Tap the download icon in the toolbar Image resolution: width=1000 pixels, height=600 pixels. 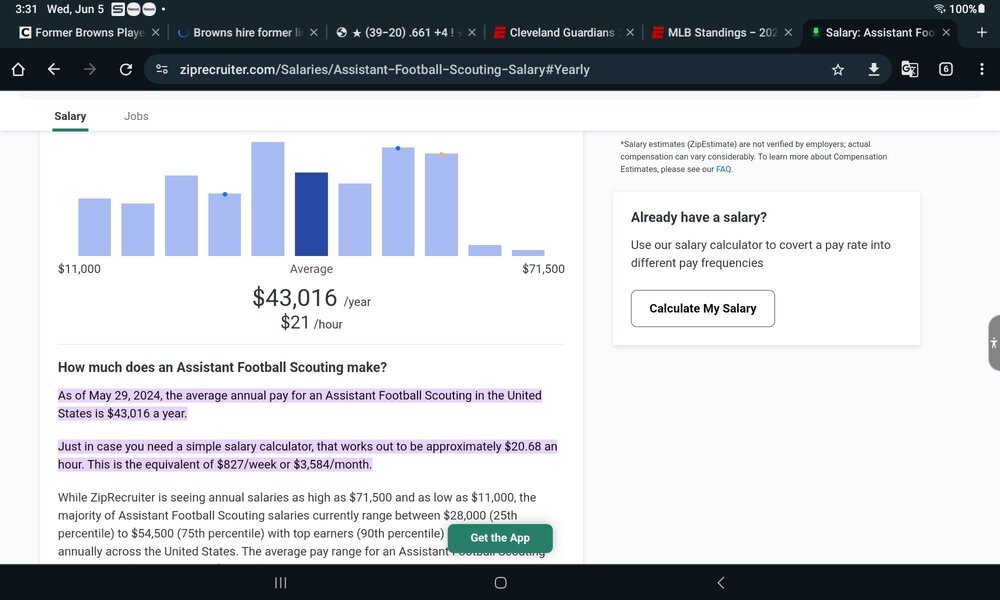(x=874, y=70)
